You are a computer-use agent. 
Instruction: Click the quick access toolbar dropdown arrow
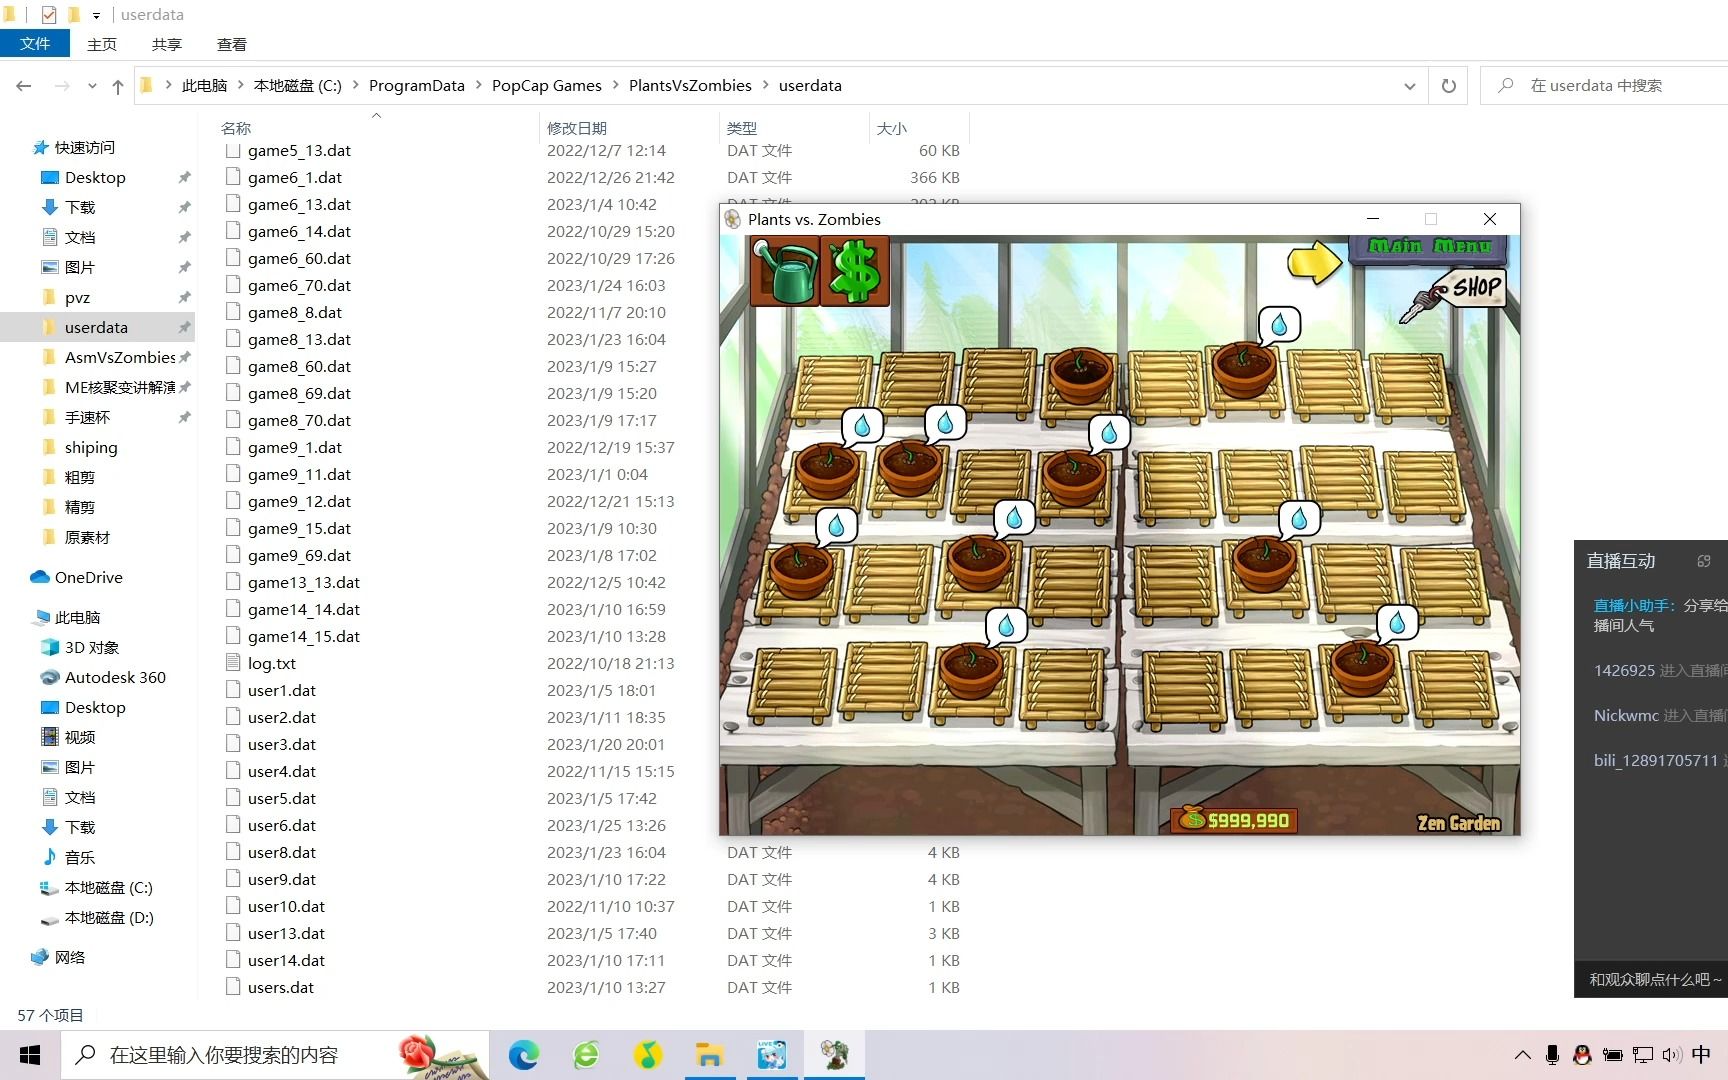pyautogui.click(x=96, y=15)
